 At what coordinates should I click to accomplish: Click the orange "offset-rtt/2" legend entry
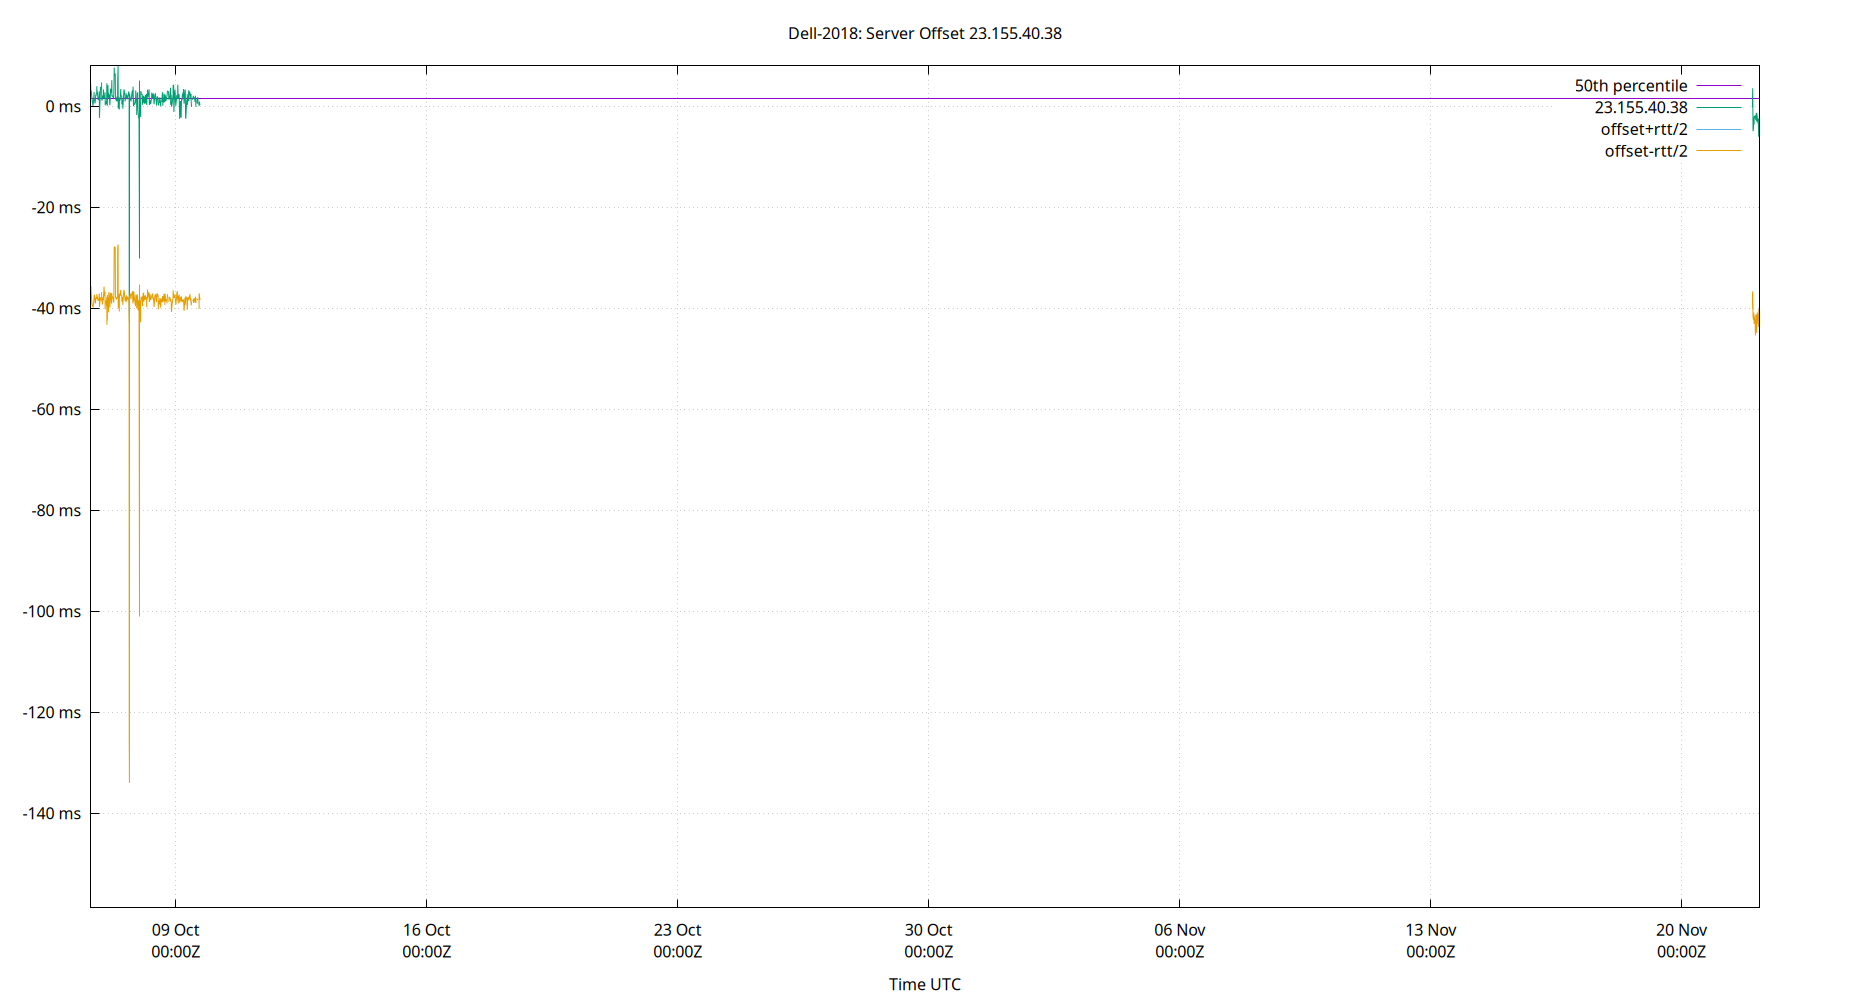click(x=1646, y=151)
